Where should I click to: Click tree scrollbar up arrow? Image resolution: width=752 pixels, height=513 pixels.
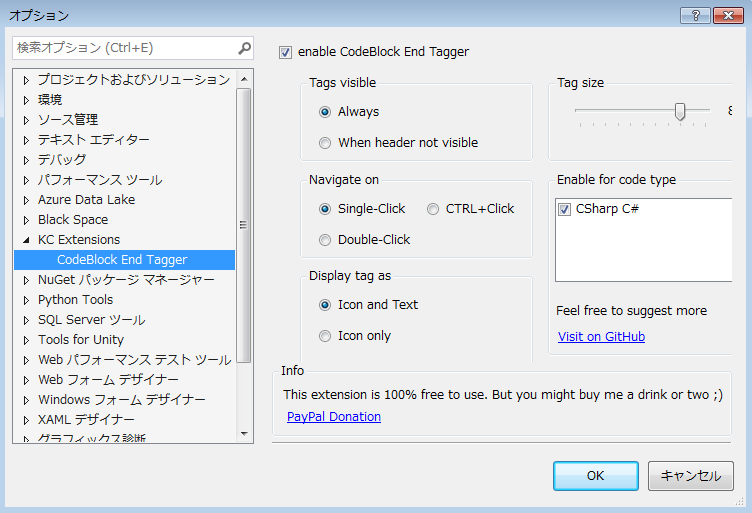[x=244, y=79]
